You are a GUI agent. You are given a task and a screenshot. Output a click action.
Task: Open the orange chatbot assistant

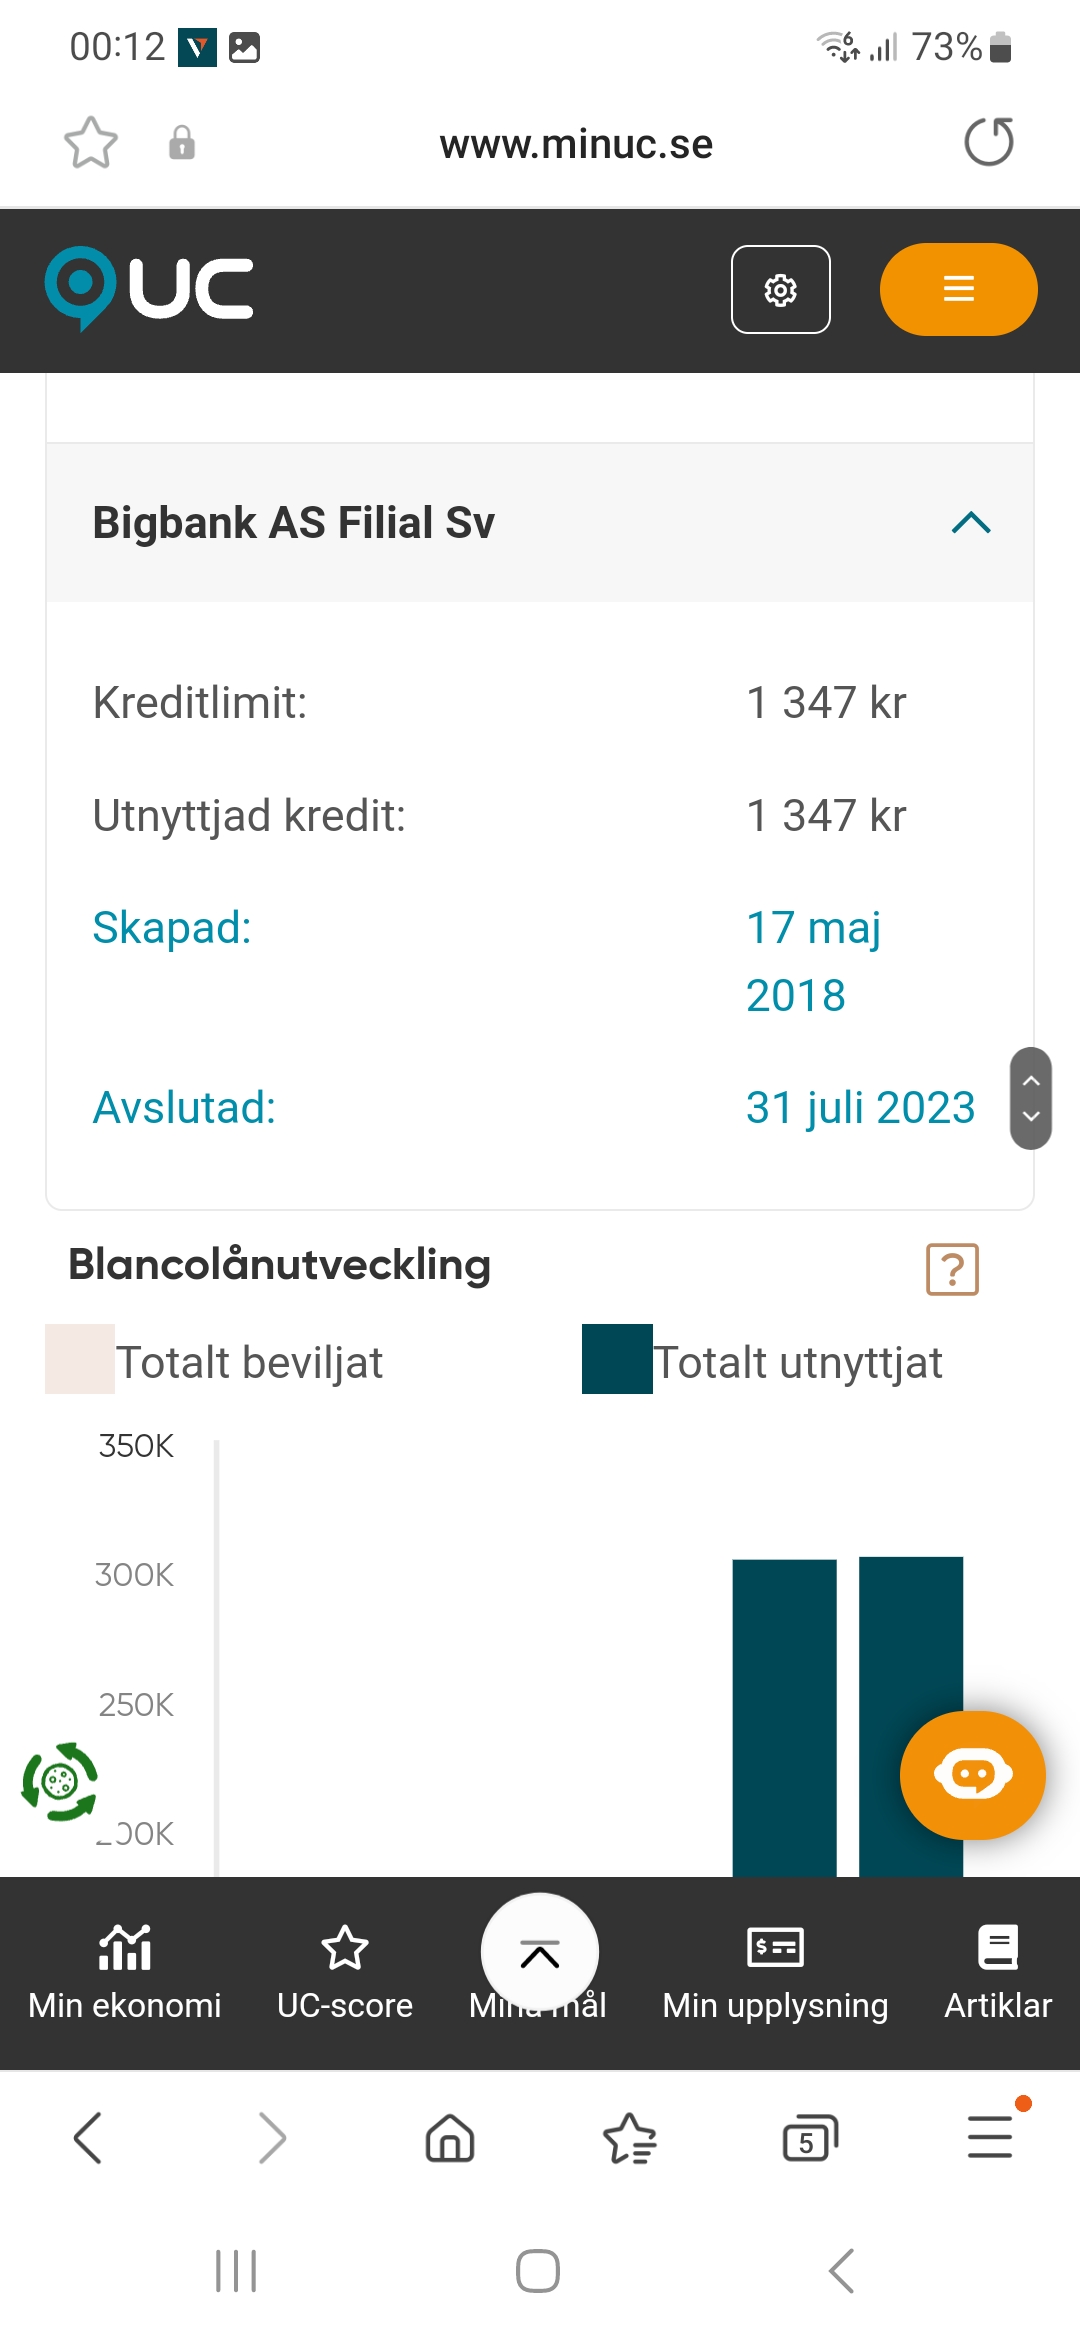pos(972,1775)
